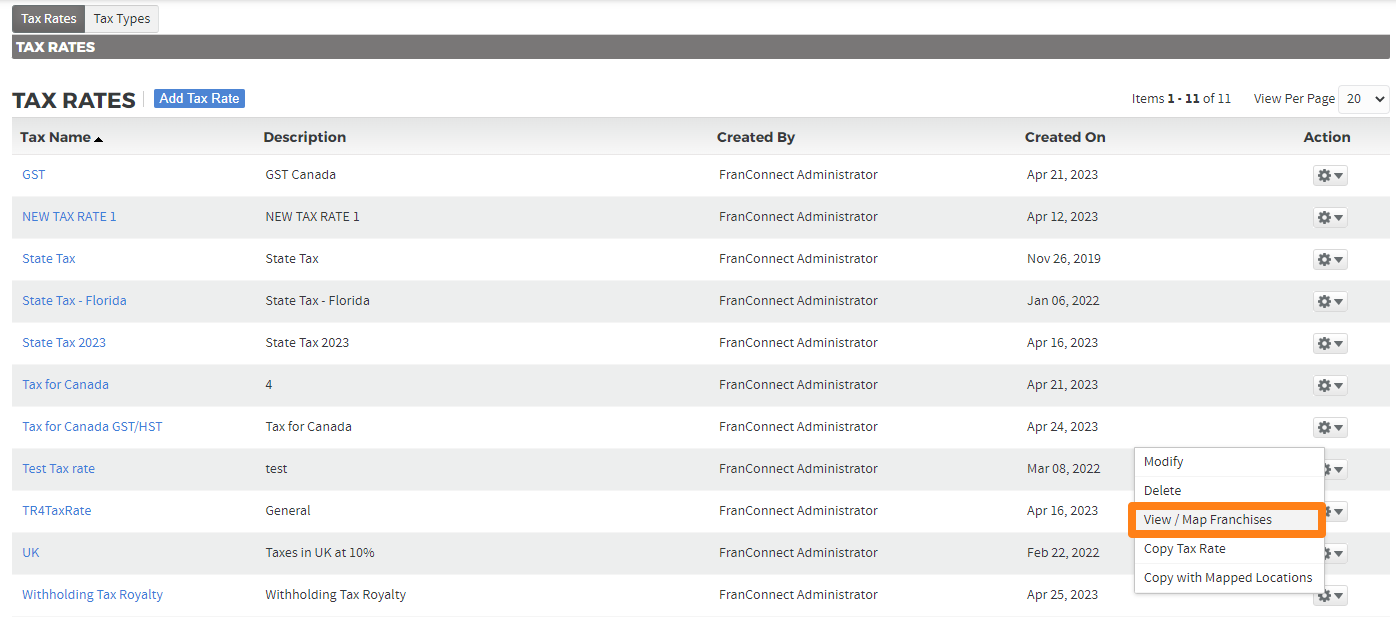Click gear for Tax for Canada GST/HST
The width and height of the screenshot is (1396, 618).
click(x=1330, y=427)
